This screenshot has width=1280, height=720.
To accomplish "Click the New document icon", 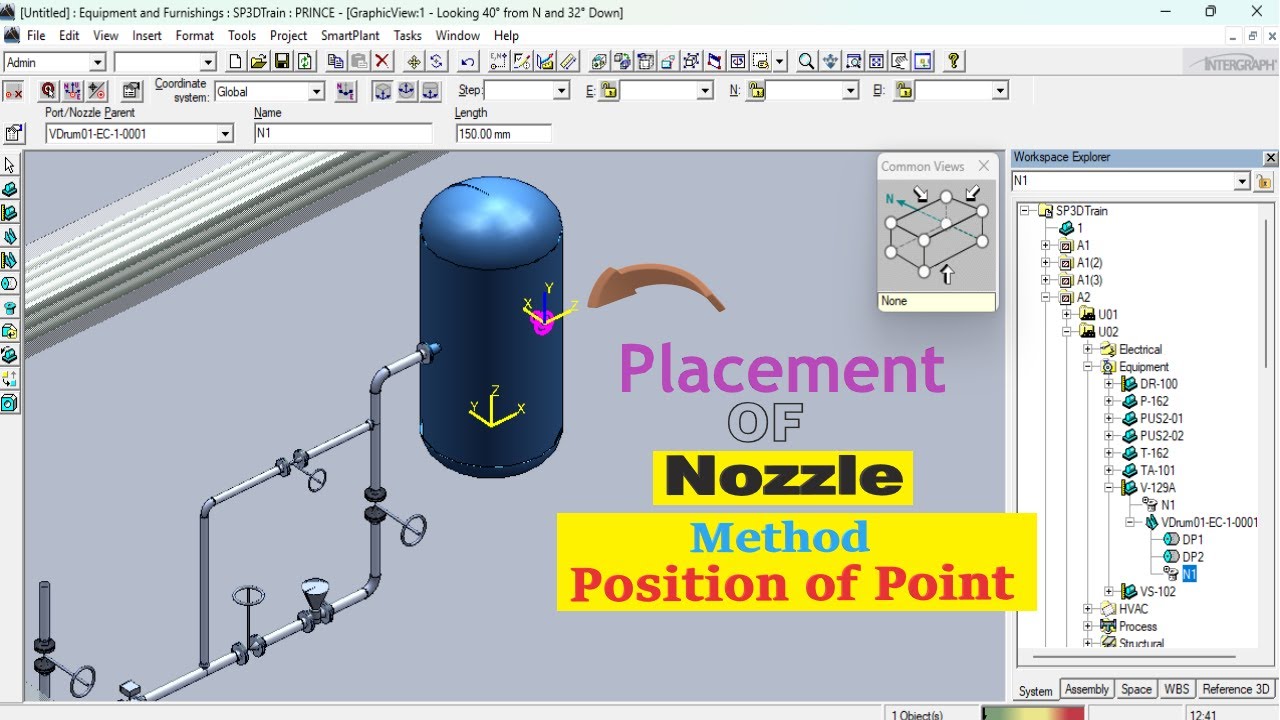I will click(x=236, y=62).
